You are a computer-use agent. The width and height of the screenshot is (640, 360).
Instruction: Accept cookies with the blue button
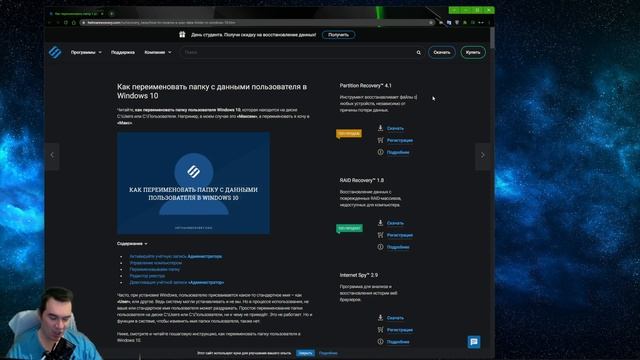(305, 353)
